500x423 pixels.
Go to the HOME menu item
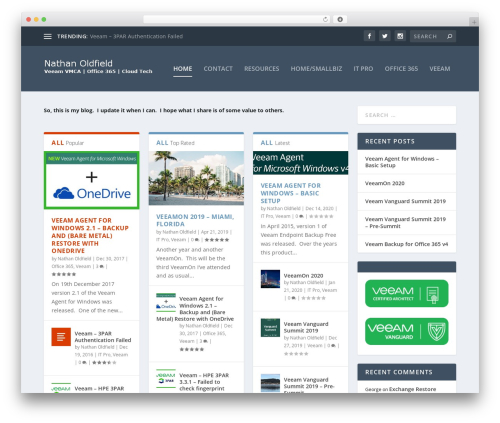pos(183,69)
